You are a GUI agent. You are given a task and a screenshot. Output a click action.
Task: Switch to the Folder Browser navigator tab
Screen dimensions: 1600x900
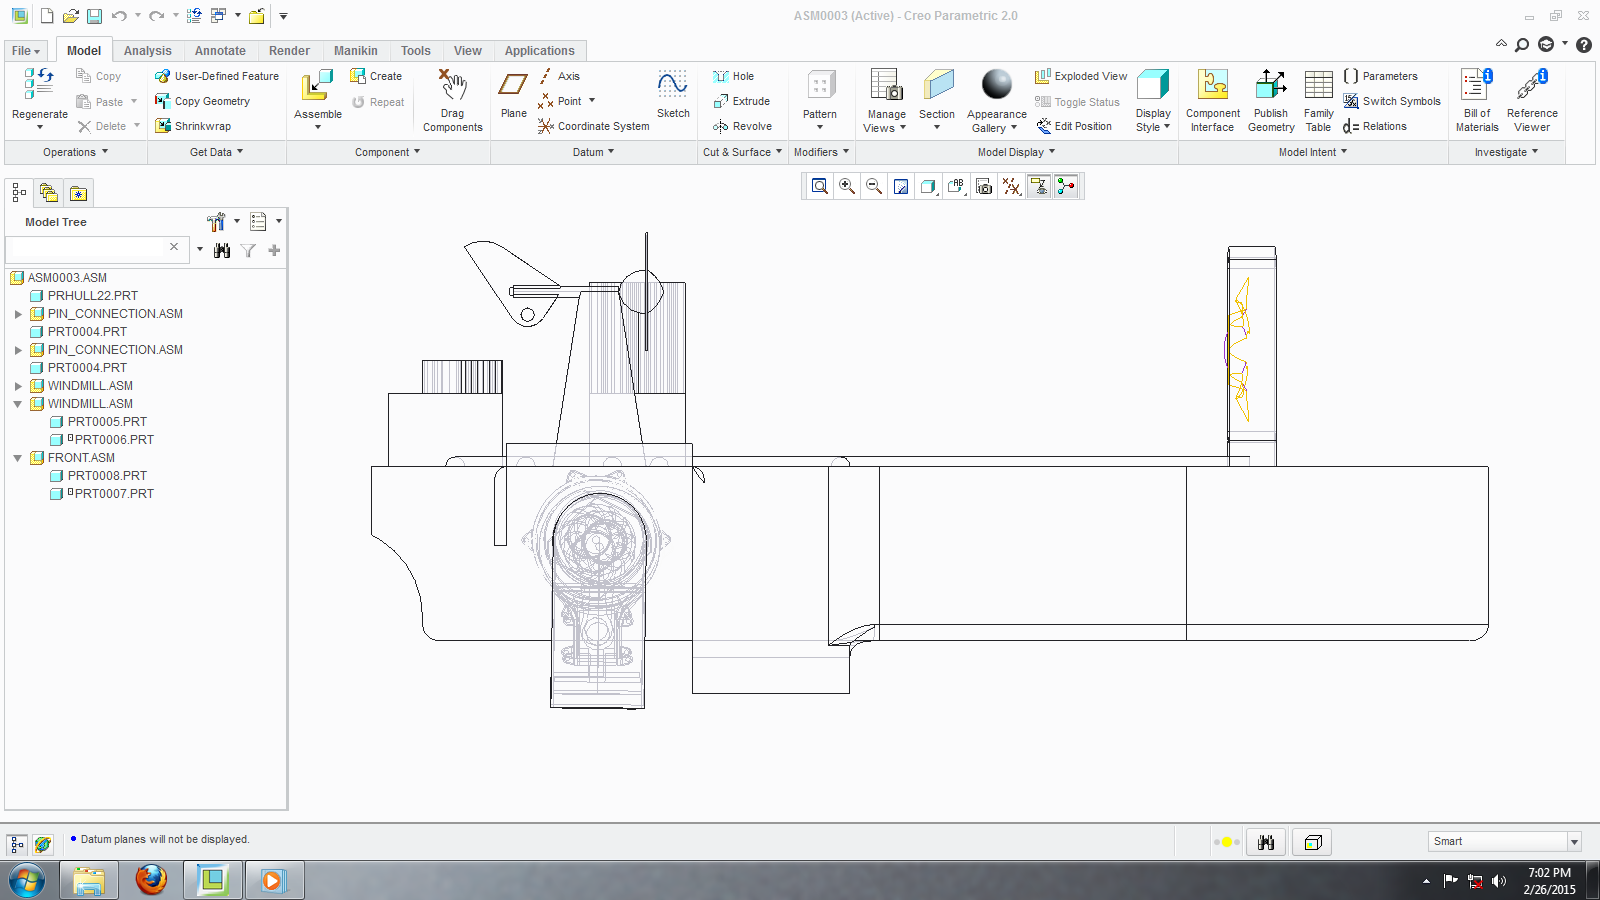pos(48,193)
